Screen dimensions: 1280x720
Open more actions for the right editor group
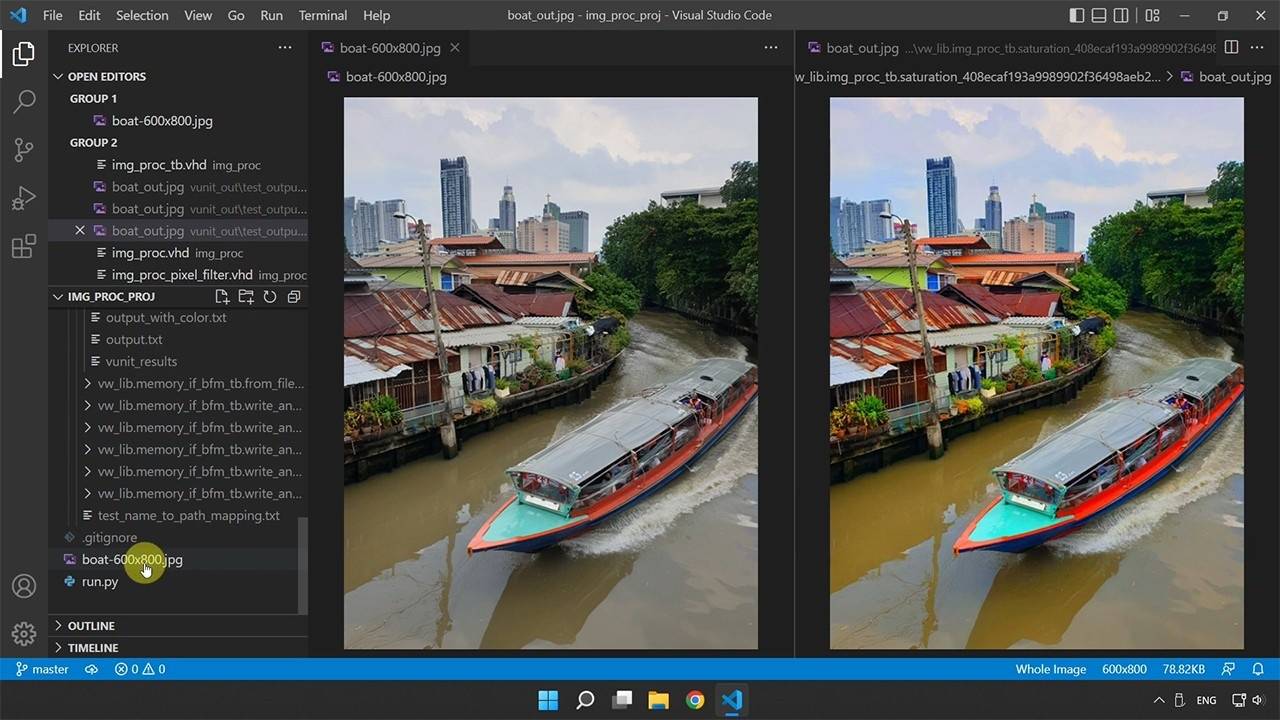(x=1258, y=48)
